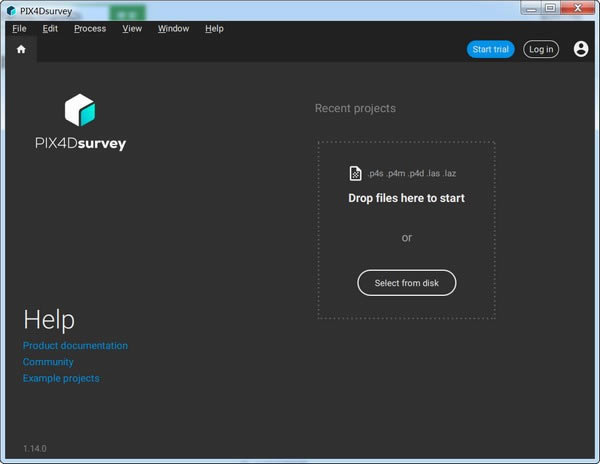Open the Help menu

coord(214,28)
